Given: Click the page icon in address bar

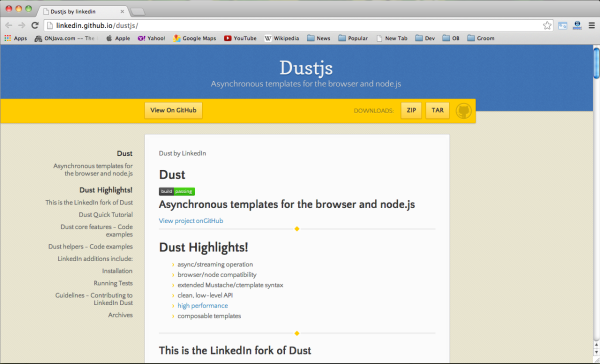Looking at the screenshot, I should (x=50, y=26).
